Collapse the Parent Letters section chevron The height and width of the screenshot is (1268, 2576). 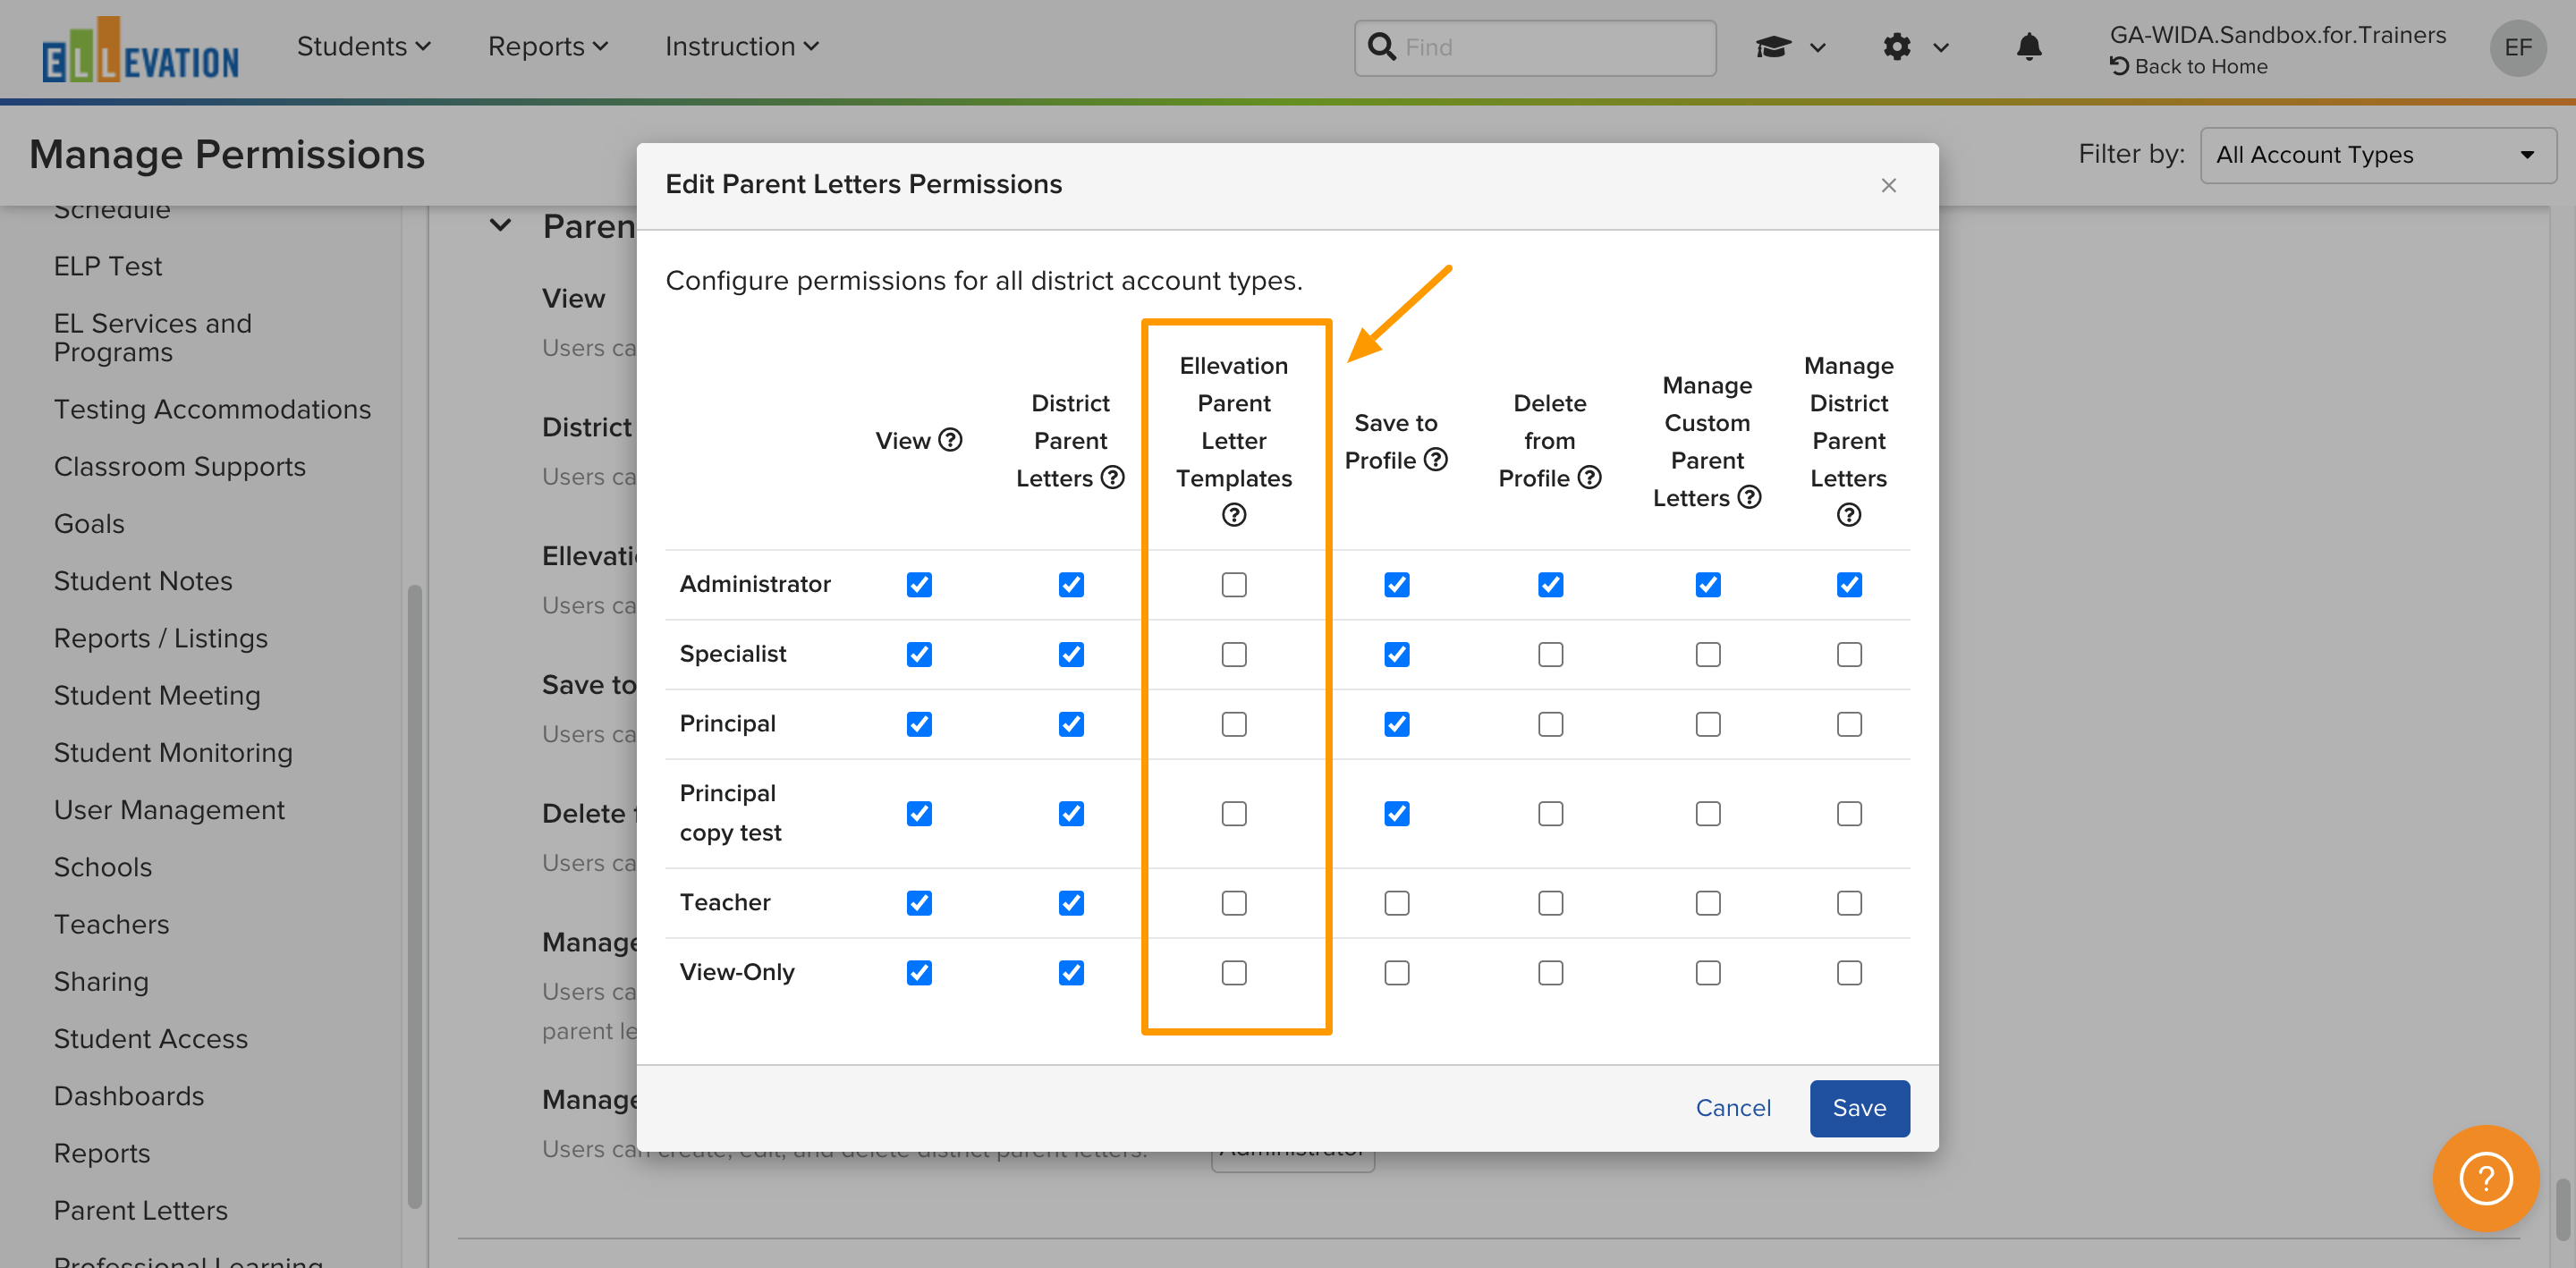[500, 226]
